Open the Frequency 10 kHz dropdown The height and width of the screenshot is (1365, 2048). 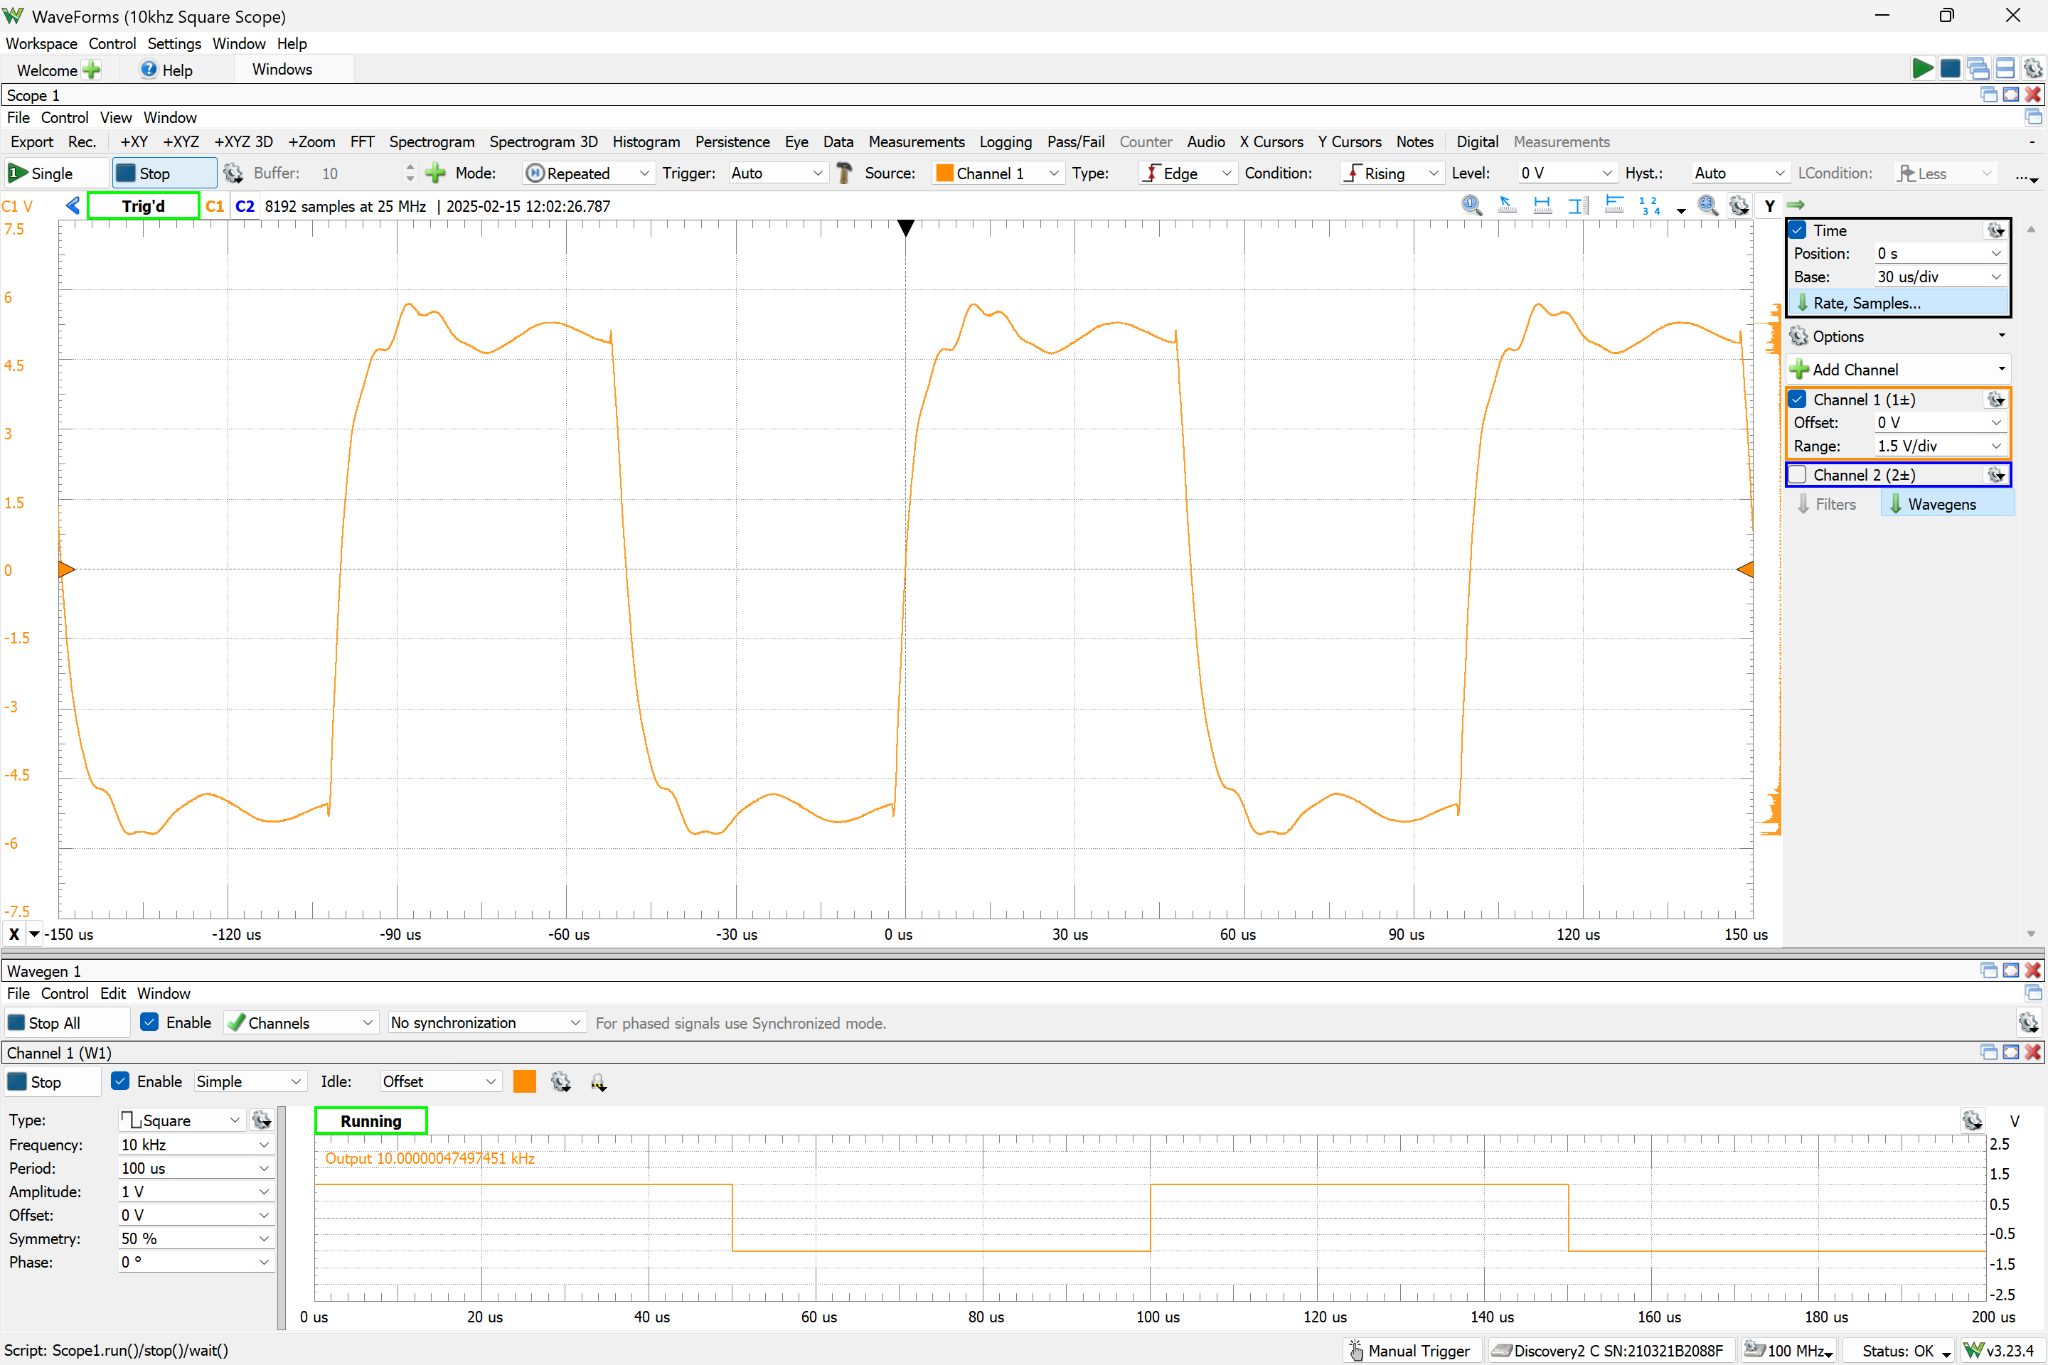coord(195,1145)
